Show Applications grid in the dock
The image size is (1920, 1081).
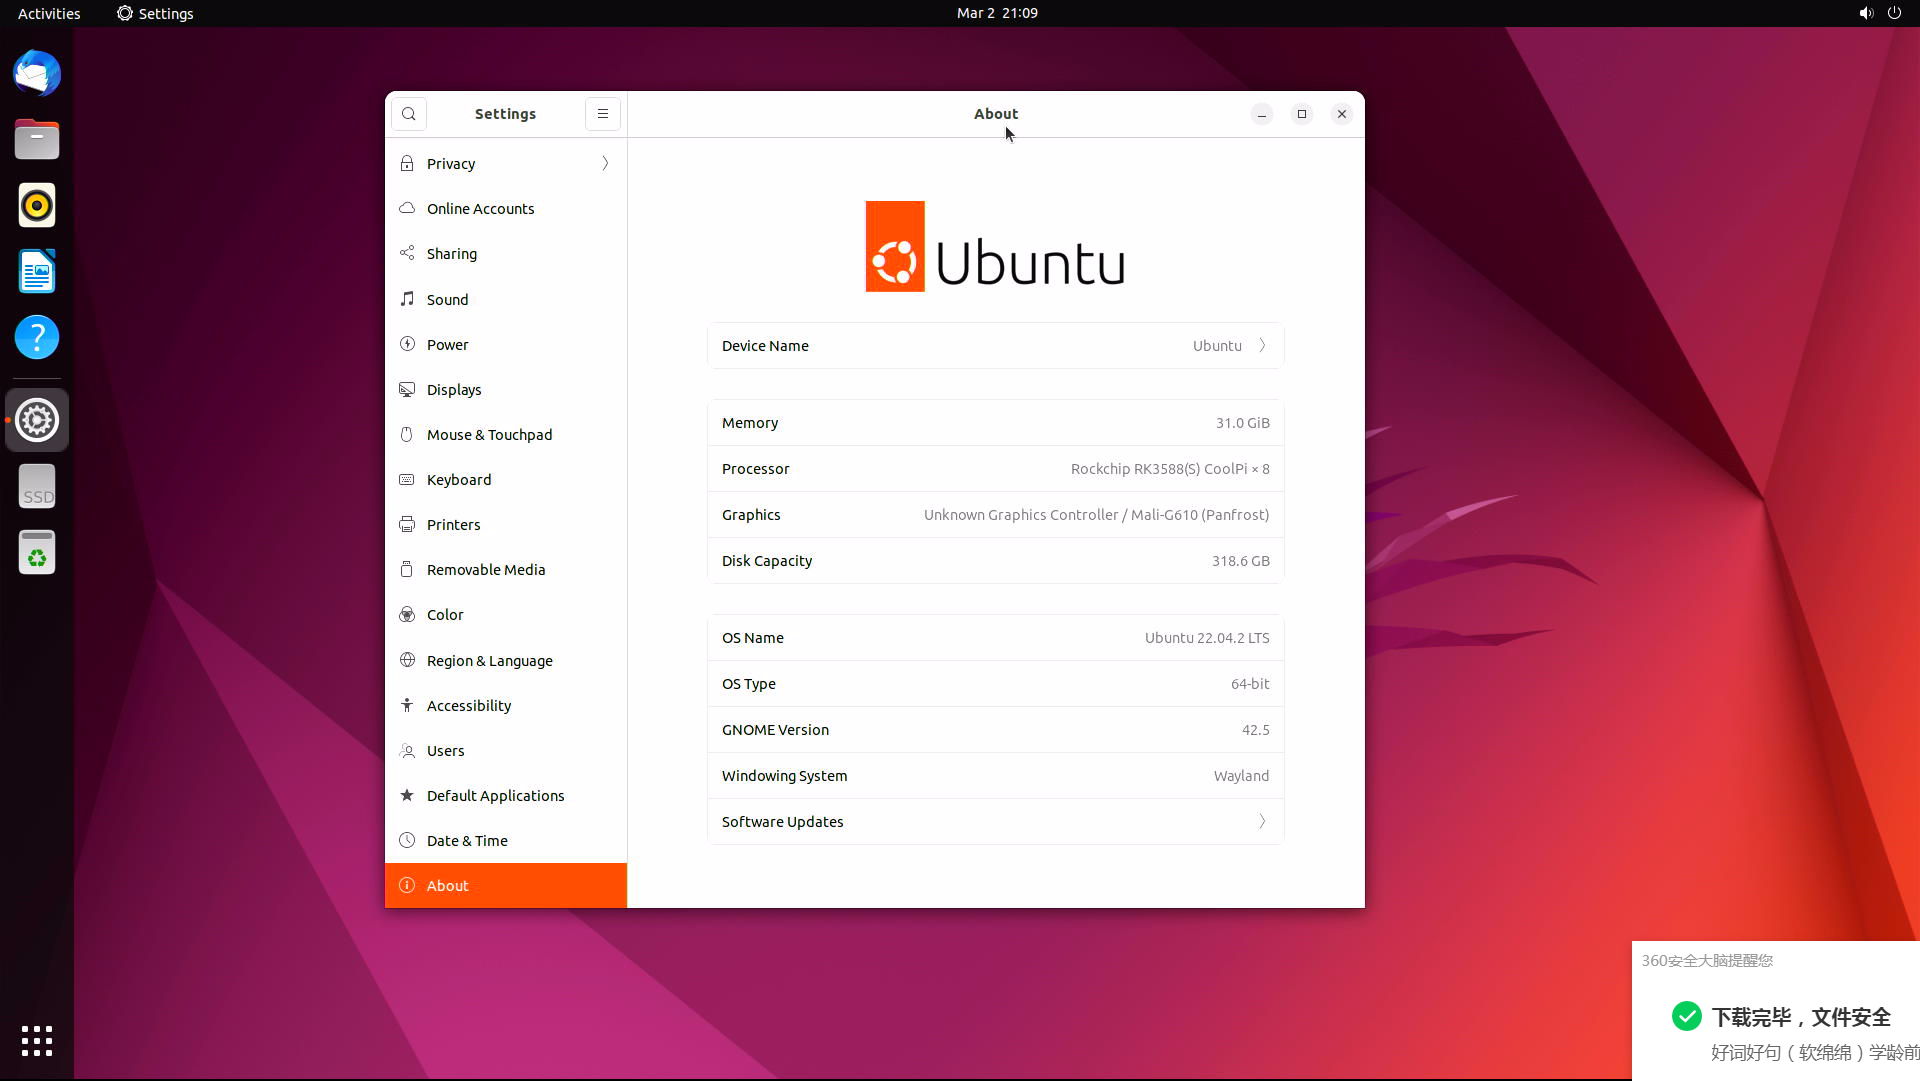37,1041
